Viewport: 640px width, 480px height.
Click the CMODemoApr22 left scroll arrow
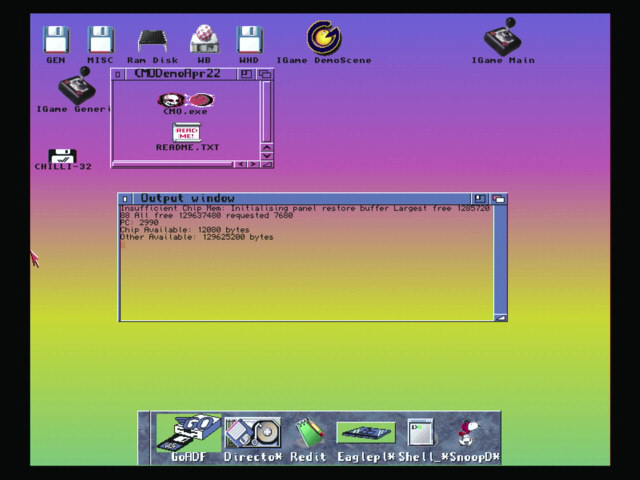coord(241,164)
